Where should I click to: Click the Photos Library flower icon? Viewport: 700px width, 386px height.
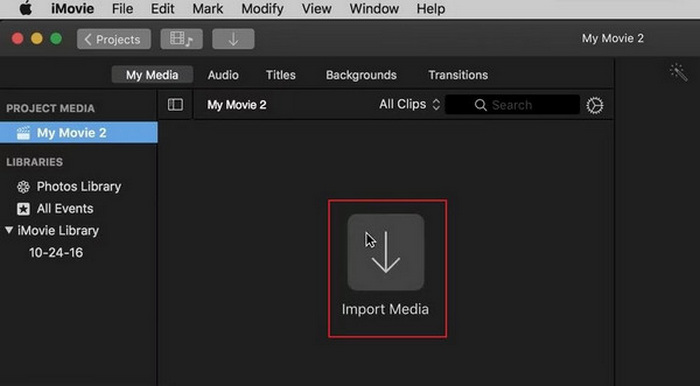pos(23,187)
